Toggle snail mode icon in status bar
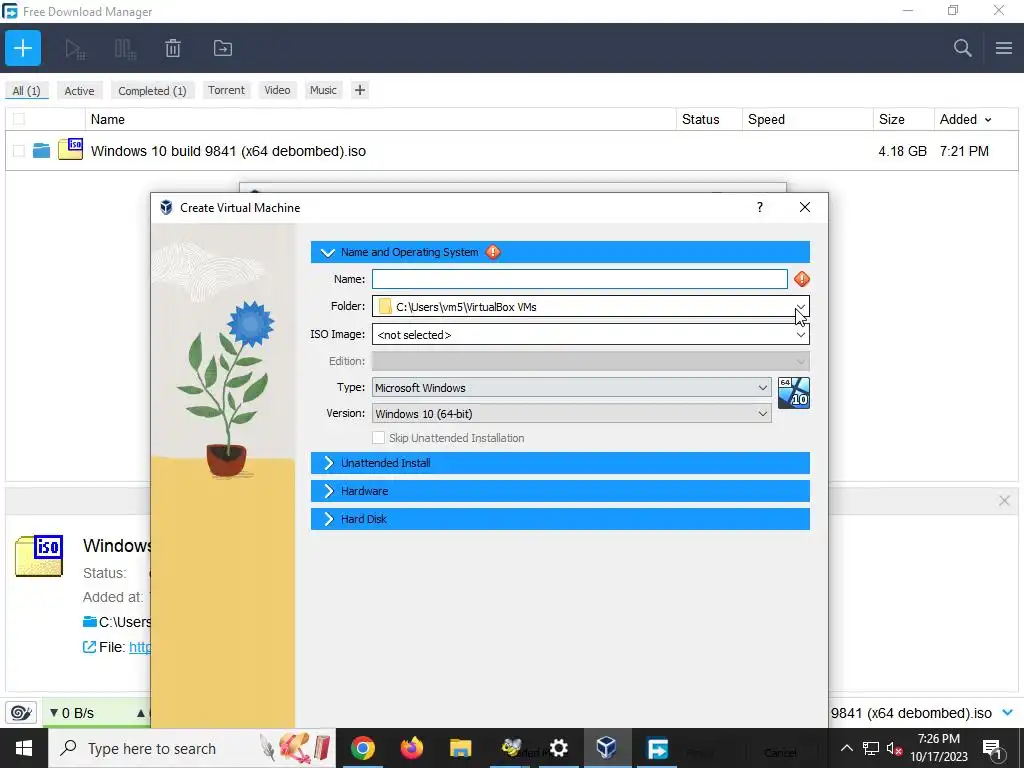Screen dimensions: 1024x768 pos(21,713)
